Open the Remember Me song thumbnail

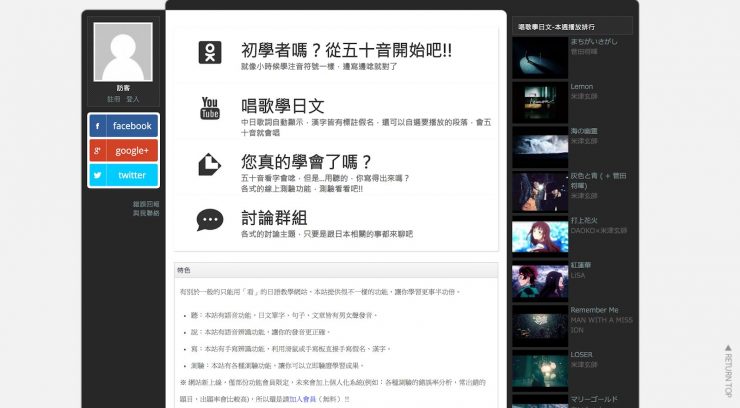(x=540, y=325)
